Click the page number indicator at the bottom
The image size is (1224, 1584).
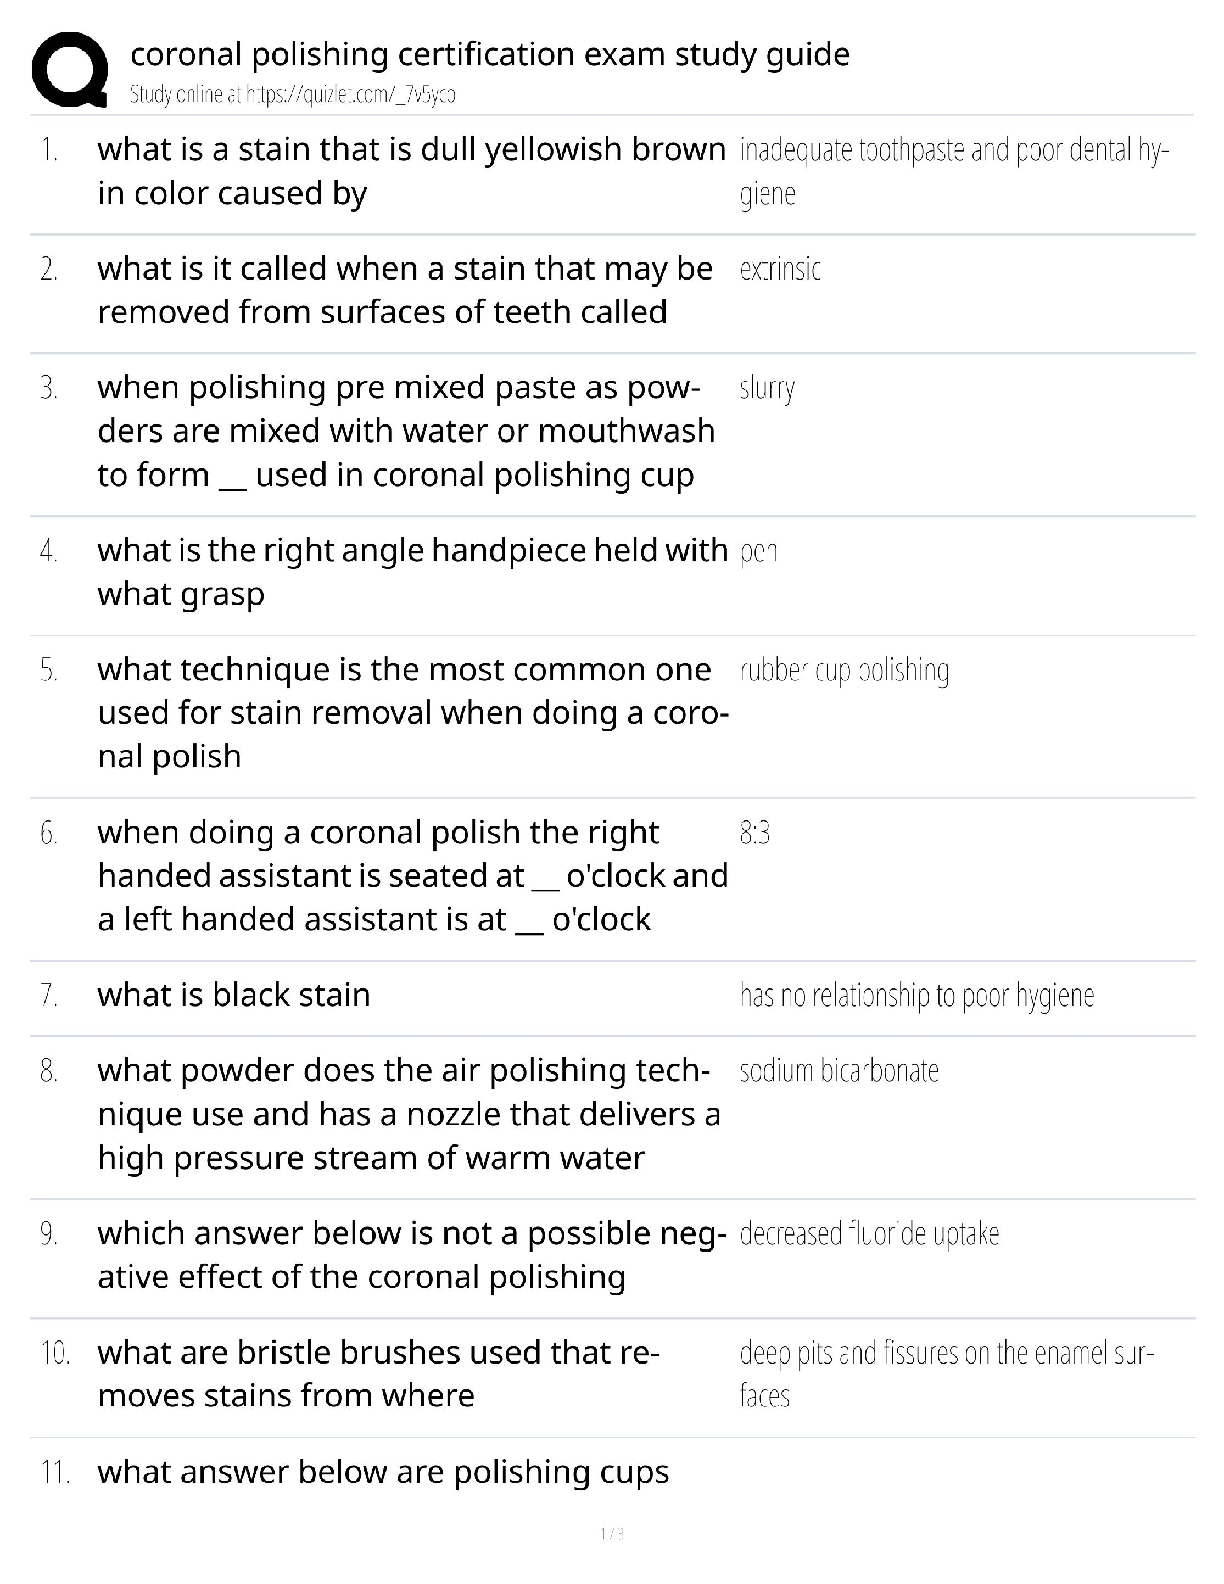[611, 1533]
